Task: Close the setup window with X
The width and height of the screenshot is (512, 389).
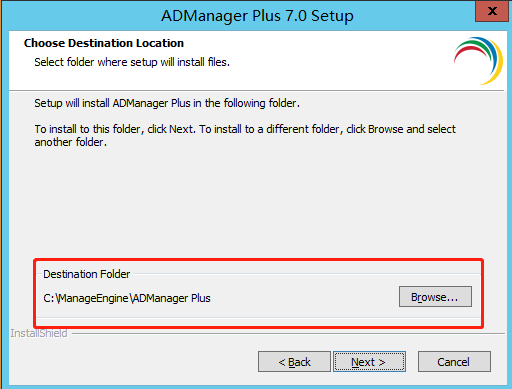Action: (492, 11)
